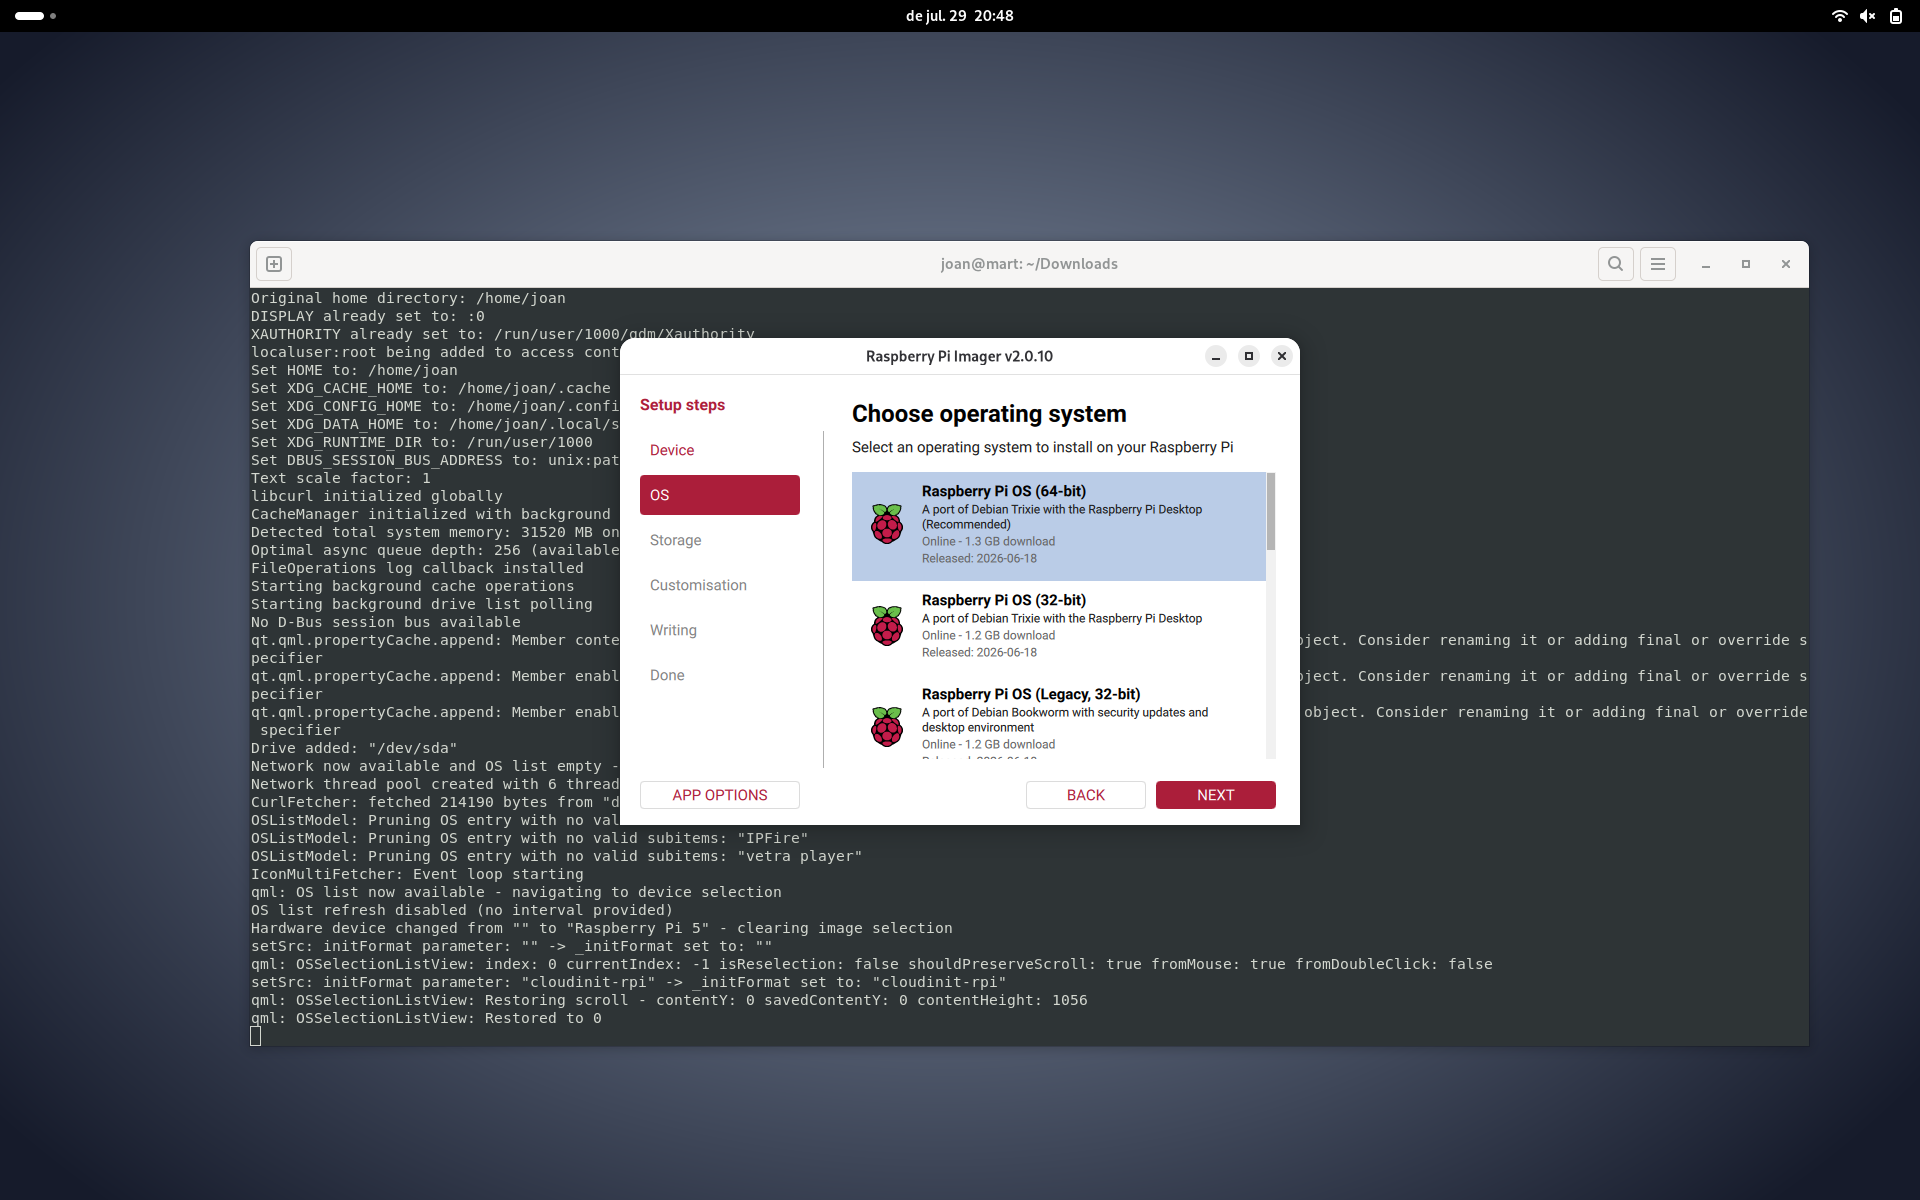Click the NEXT button

click(1216, 795)
